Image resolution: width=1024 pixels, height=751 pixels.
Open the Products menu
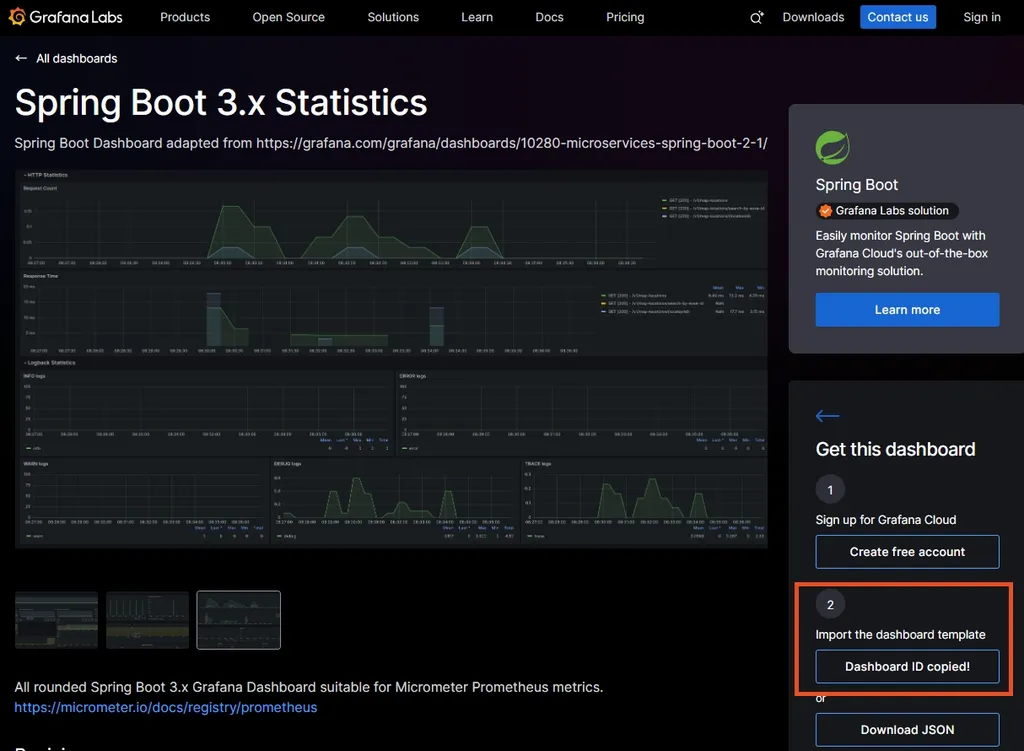point(185,17)
